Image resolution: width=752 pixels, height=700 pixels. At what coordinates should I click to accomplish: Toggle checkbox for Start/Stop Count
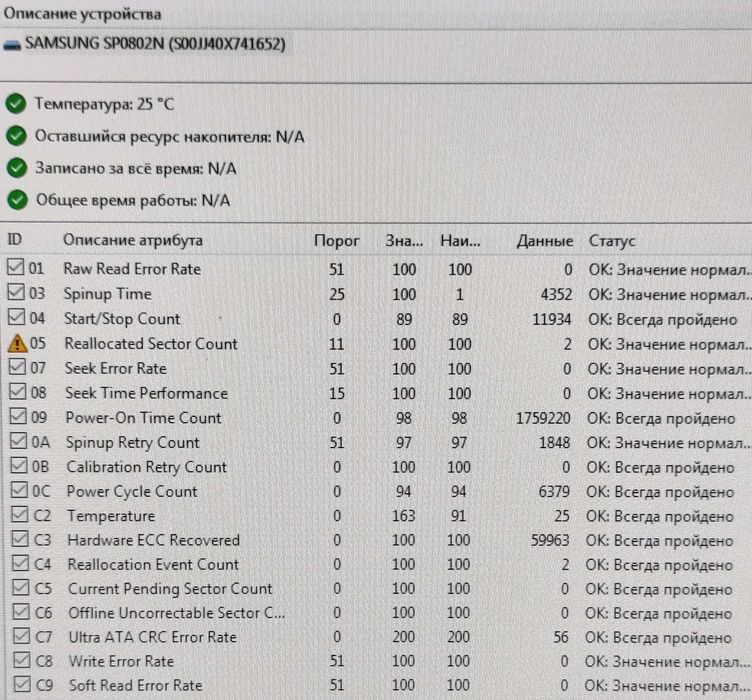[x=16, y=316]
